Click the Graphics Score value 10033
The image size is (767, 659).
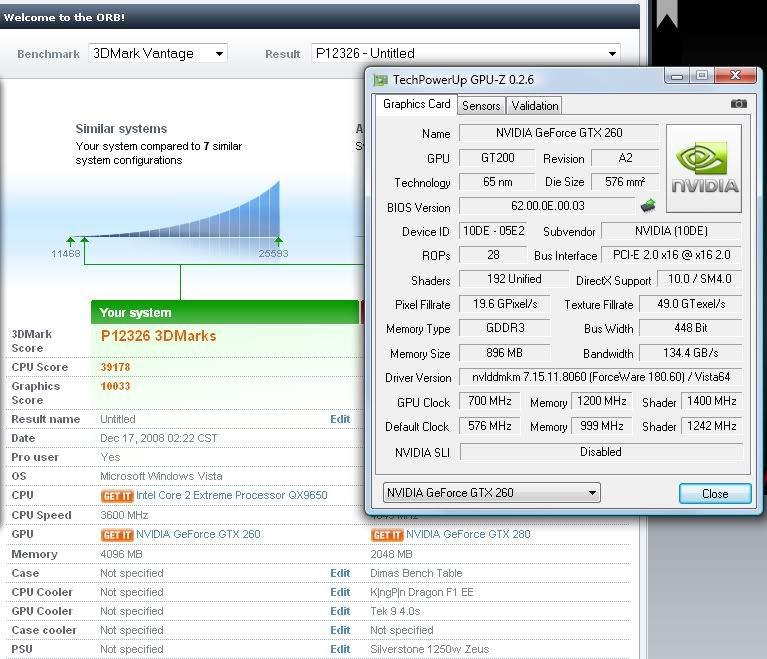115,386
